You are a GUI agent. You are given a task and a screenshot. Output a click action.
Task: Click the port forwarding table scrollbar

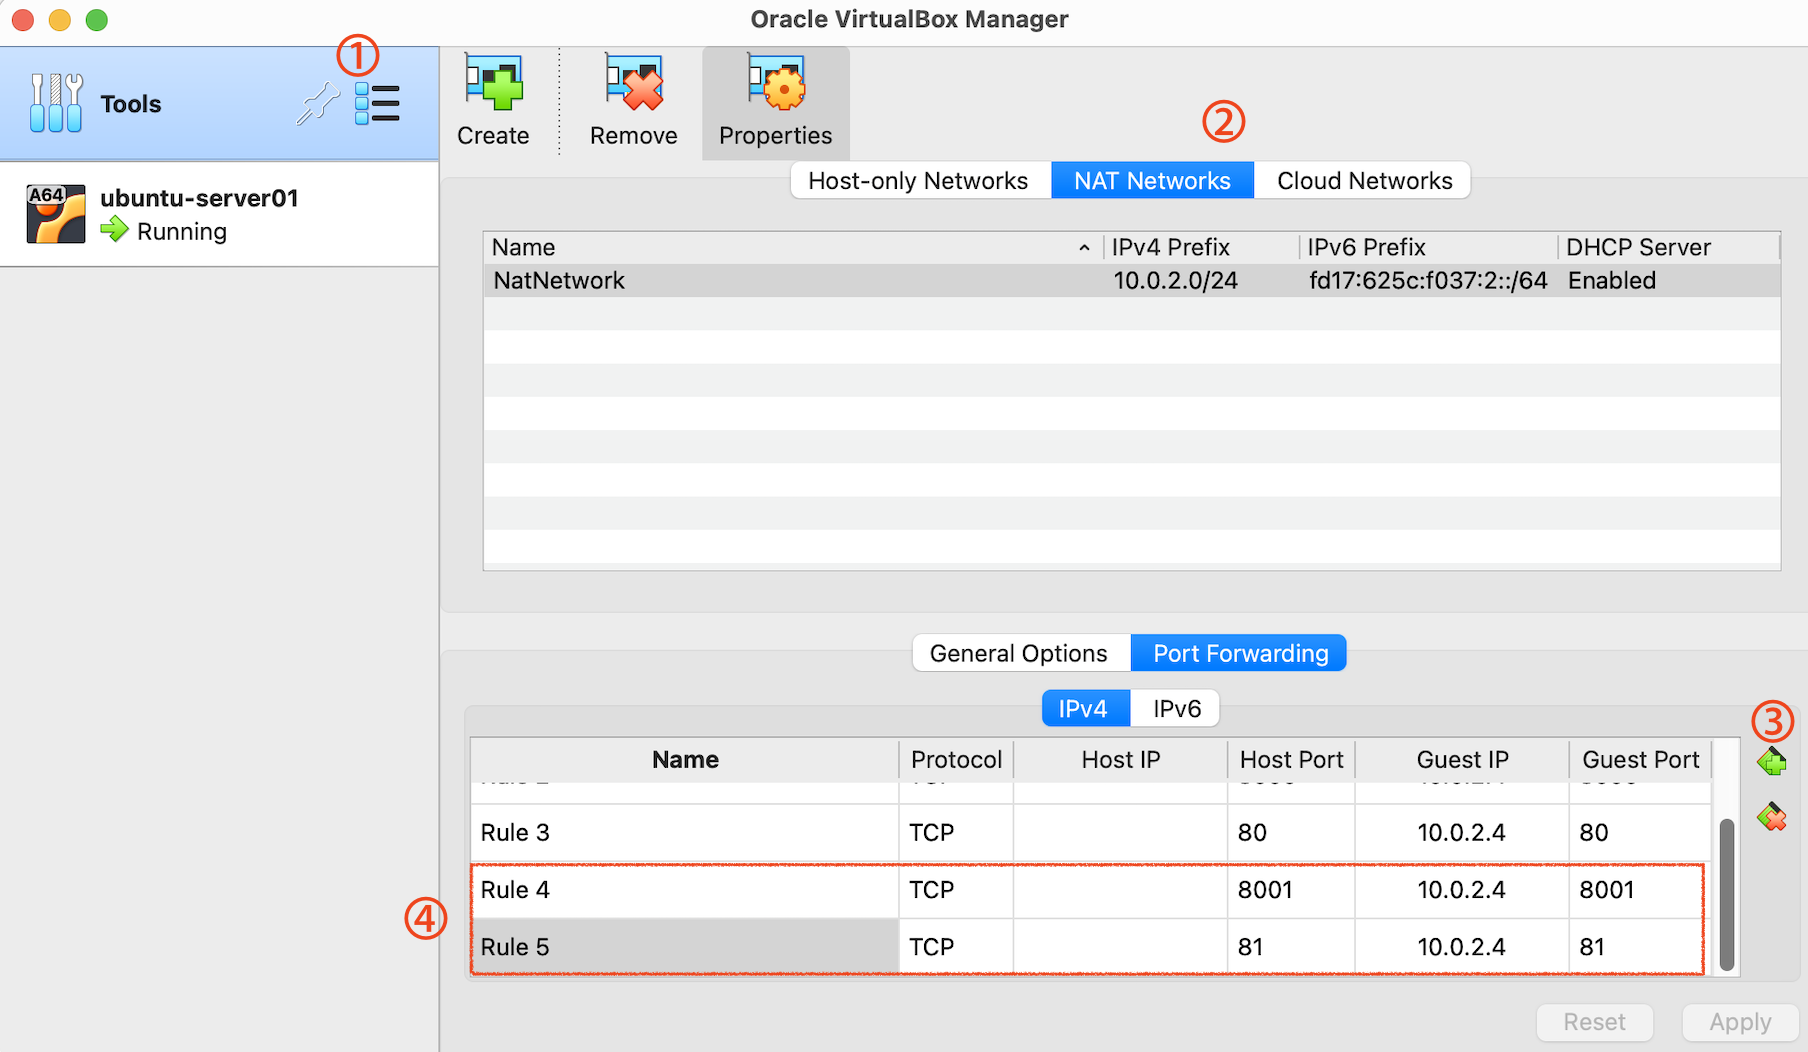[1726, 894]
